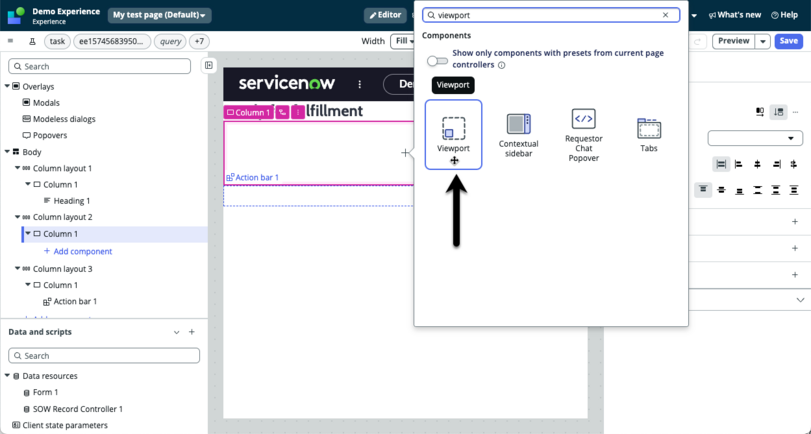Choose the Tabs component
Viewport: 811px width, 434px height.
(x=649, y=136)
